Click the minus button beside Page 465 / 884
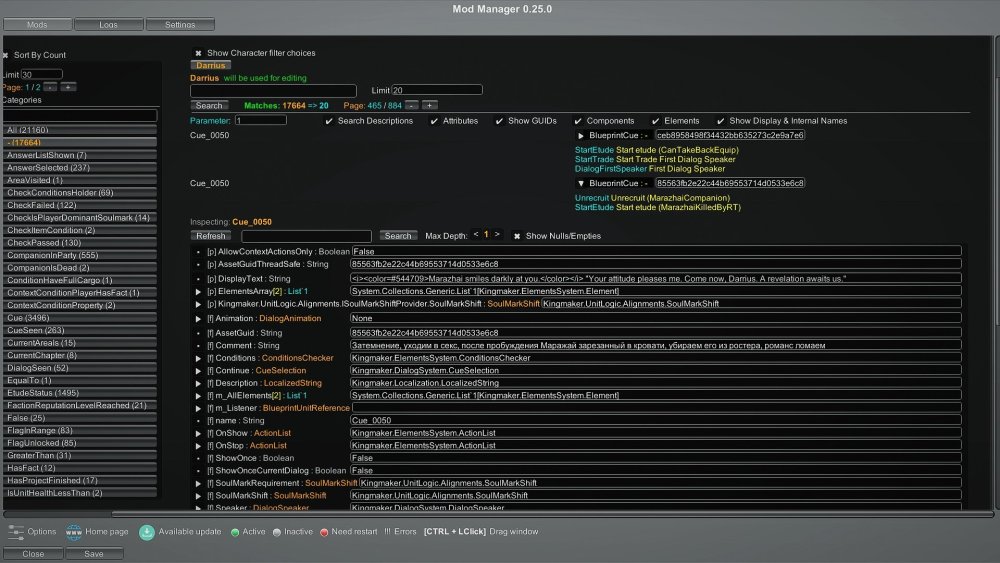The width and height of the screenshot is (1000, 563). (410, 105)
